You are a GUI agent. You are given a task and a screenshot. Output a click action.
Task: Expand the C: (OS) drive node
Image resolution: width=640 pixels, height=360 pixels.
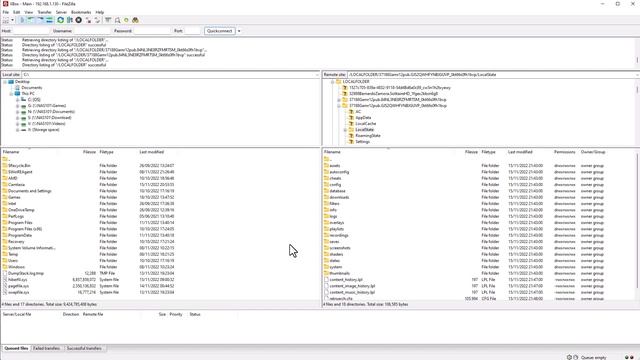[18, 100]
